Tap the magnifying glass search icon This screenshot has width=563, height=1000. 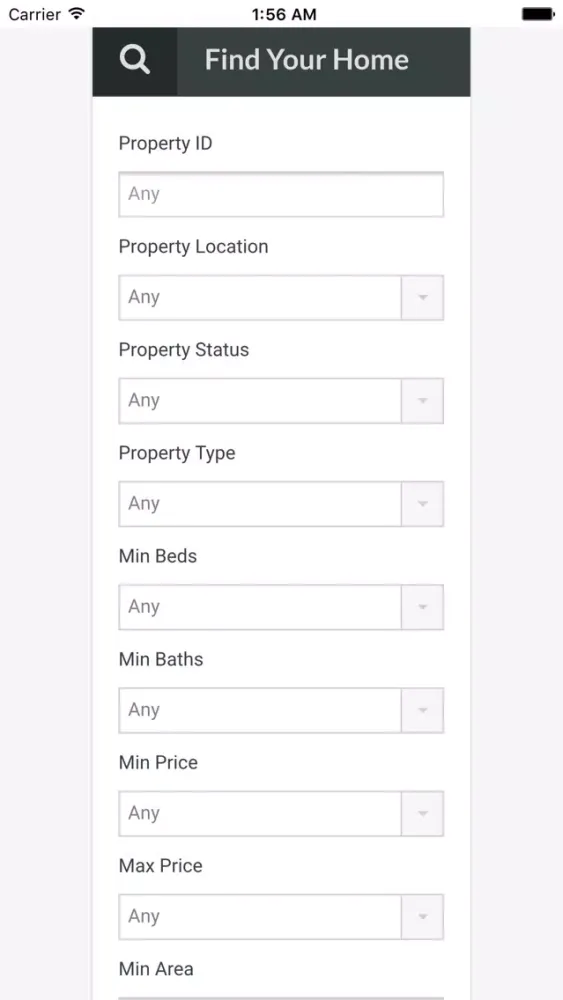[x=135, y=61]
